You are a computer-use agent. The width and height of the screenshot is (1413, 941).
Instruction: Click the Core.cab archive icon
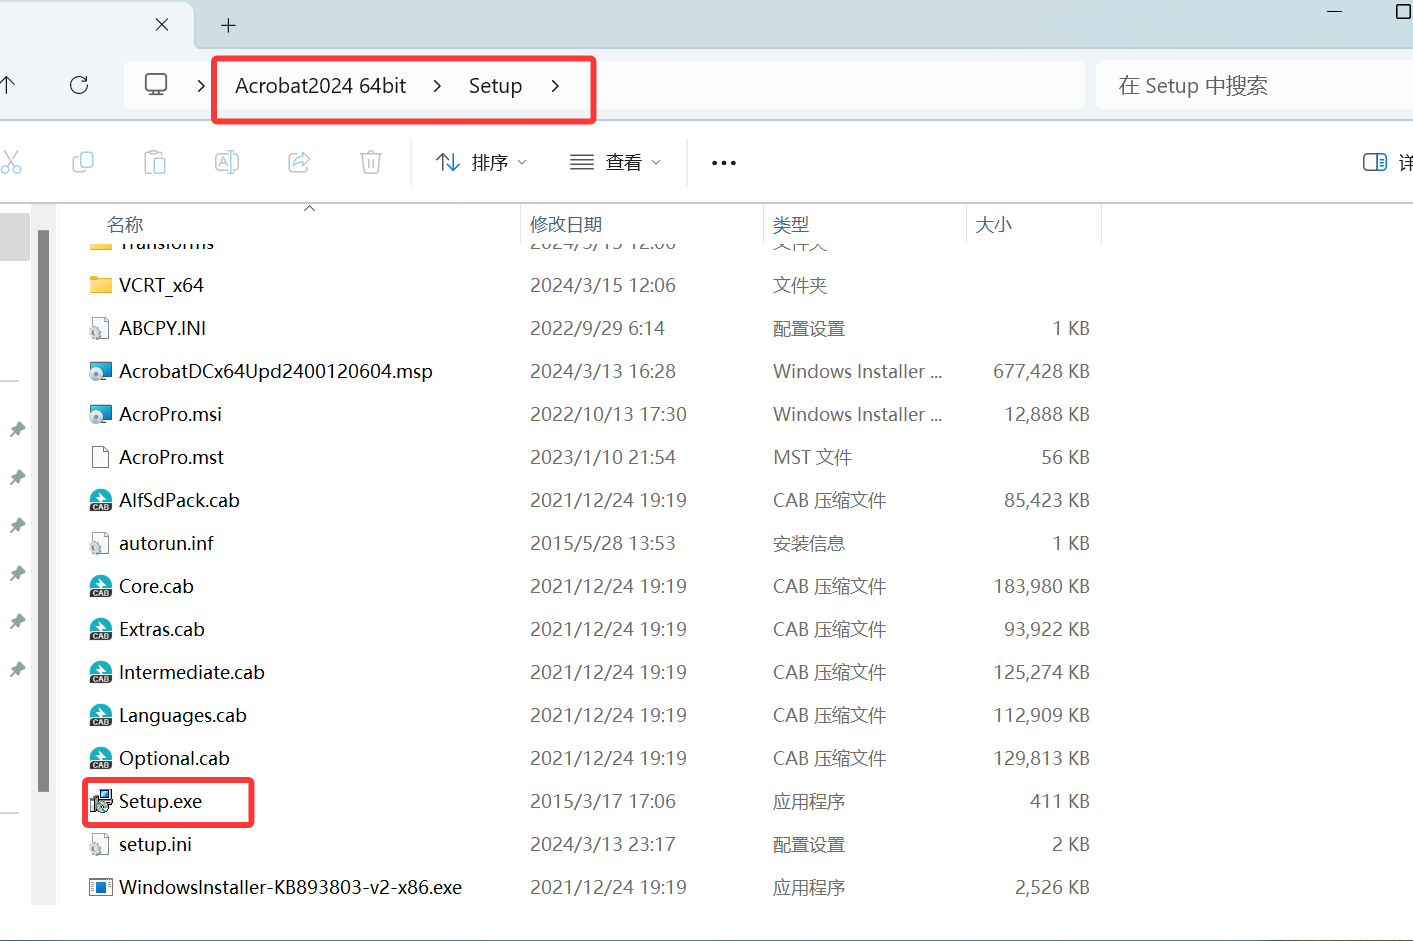click(100, 586)
